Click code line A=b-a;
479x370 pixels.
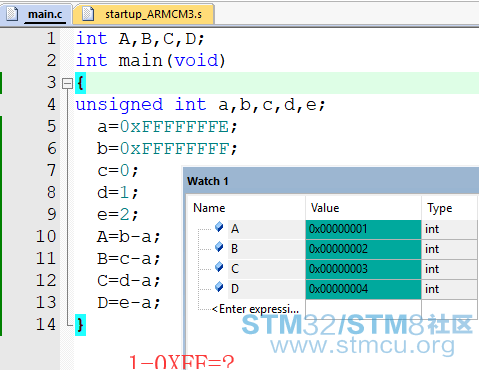pos(129,237)
